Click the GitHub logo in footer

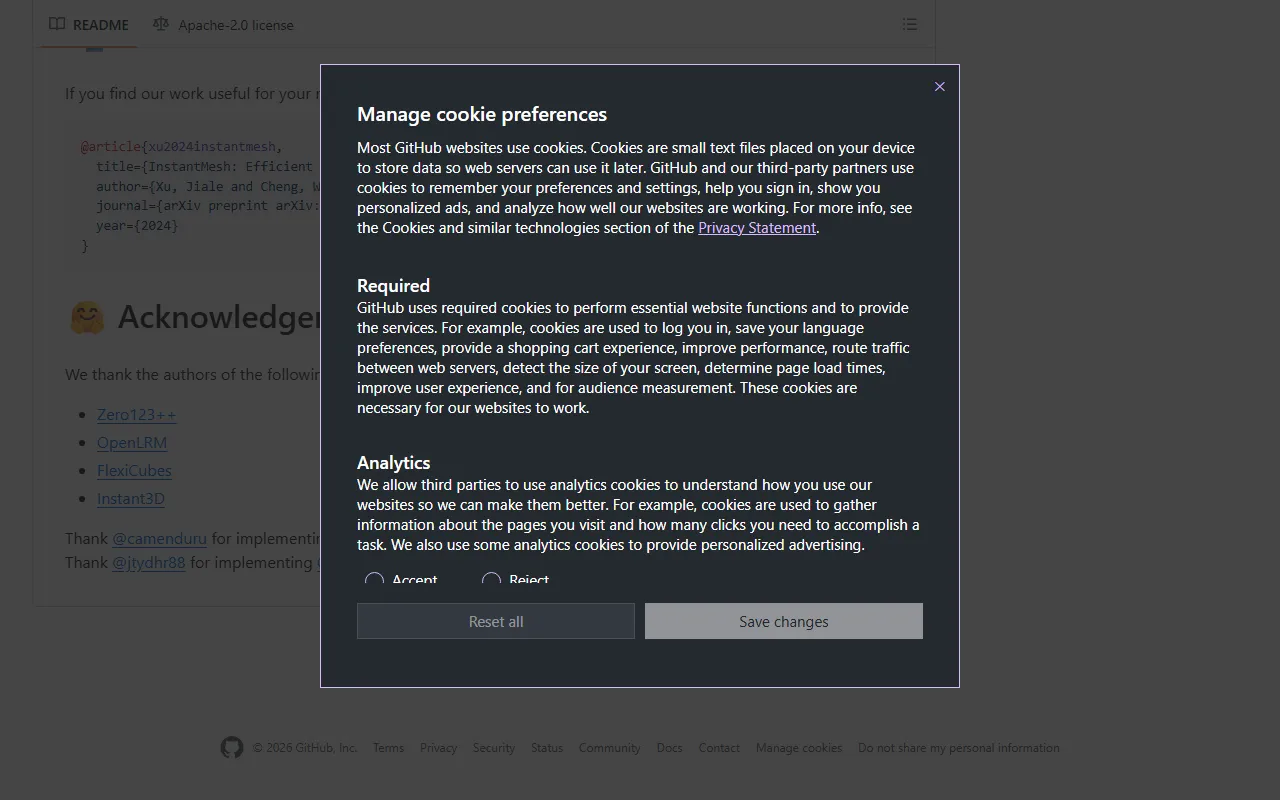click(x=232, y=748)
